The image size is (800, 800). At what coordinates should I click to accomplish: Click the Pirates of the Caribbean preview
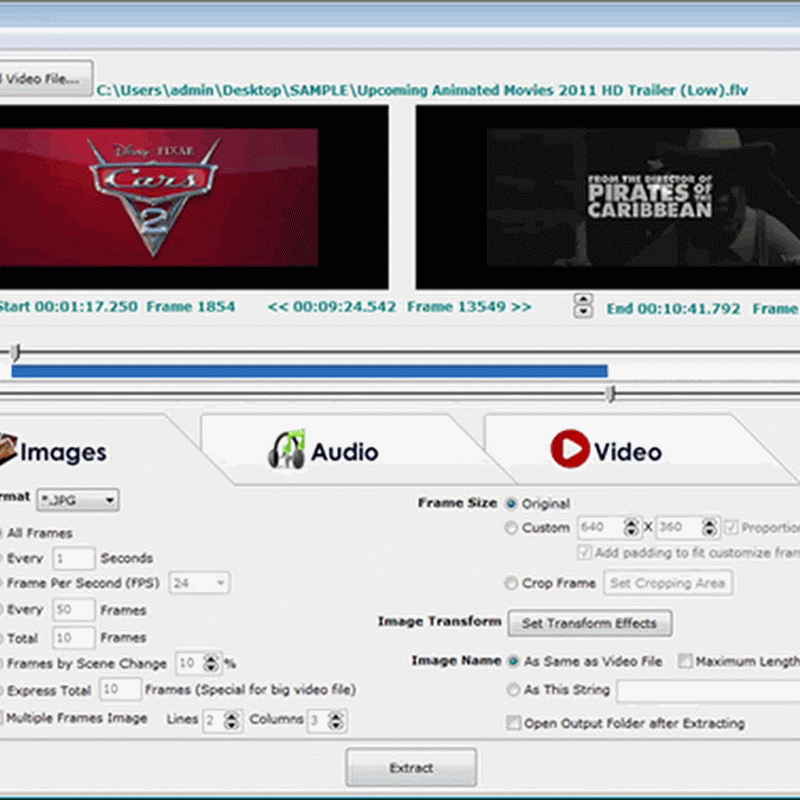click(608, 197)
